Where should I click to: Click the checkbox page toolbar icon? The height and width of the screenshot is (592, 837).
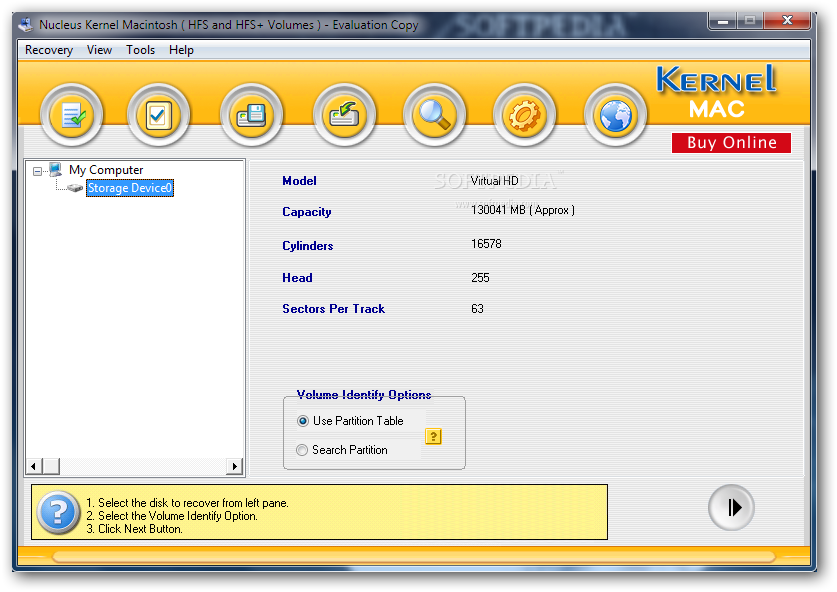point(159,115)
